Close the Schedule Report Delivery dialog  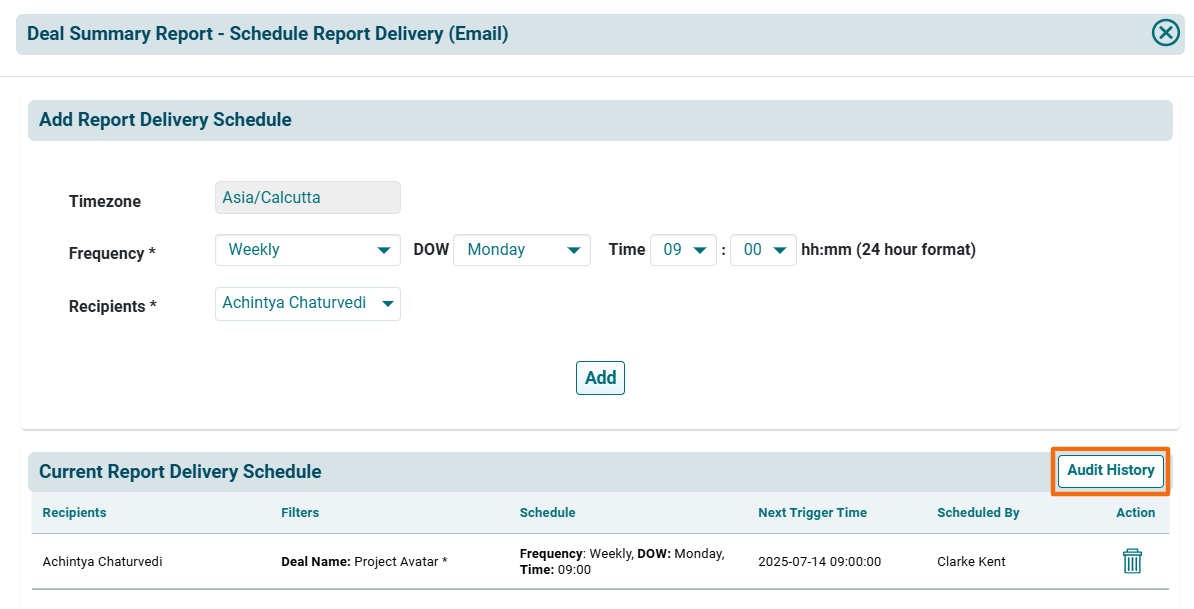[x=1165, y=33]
